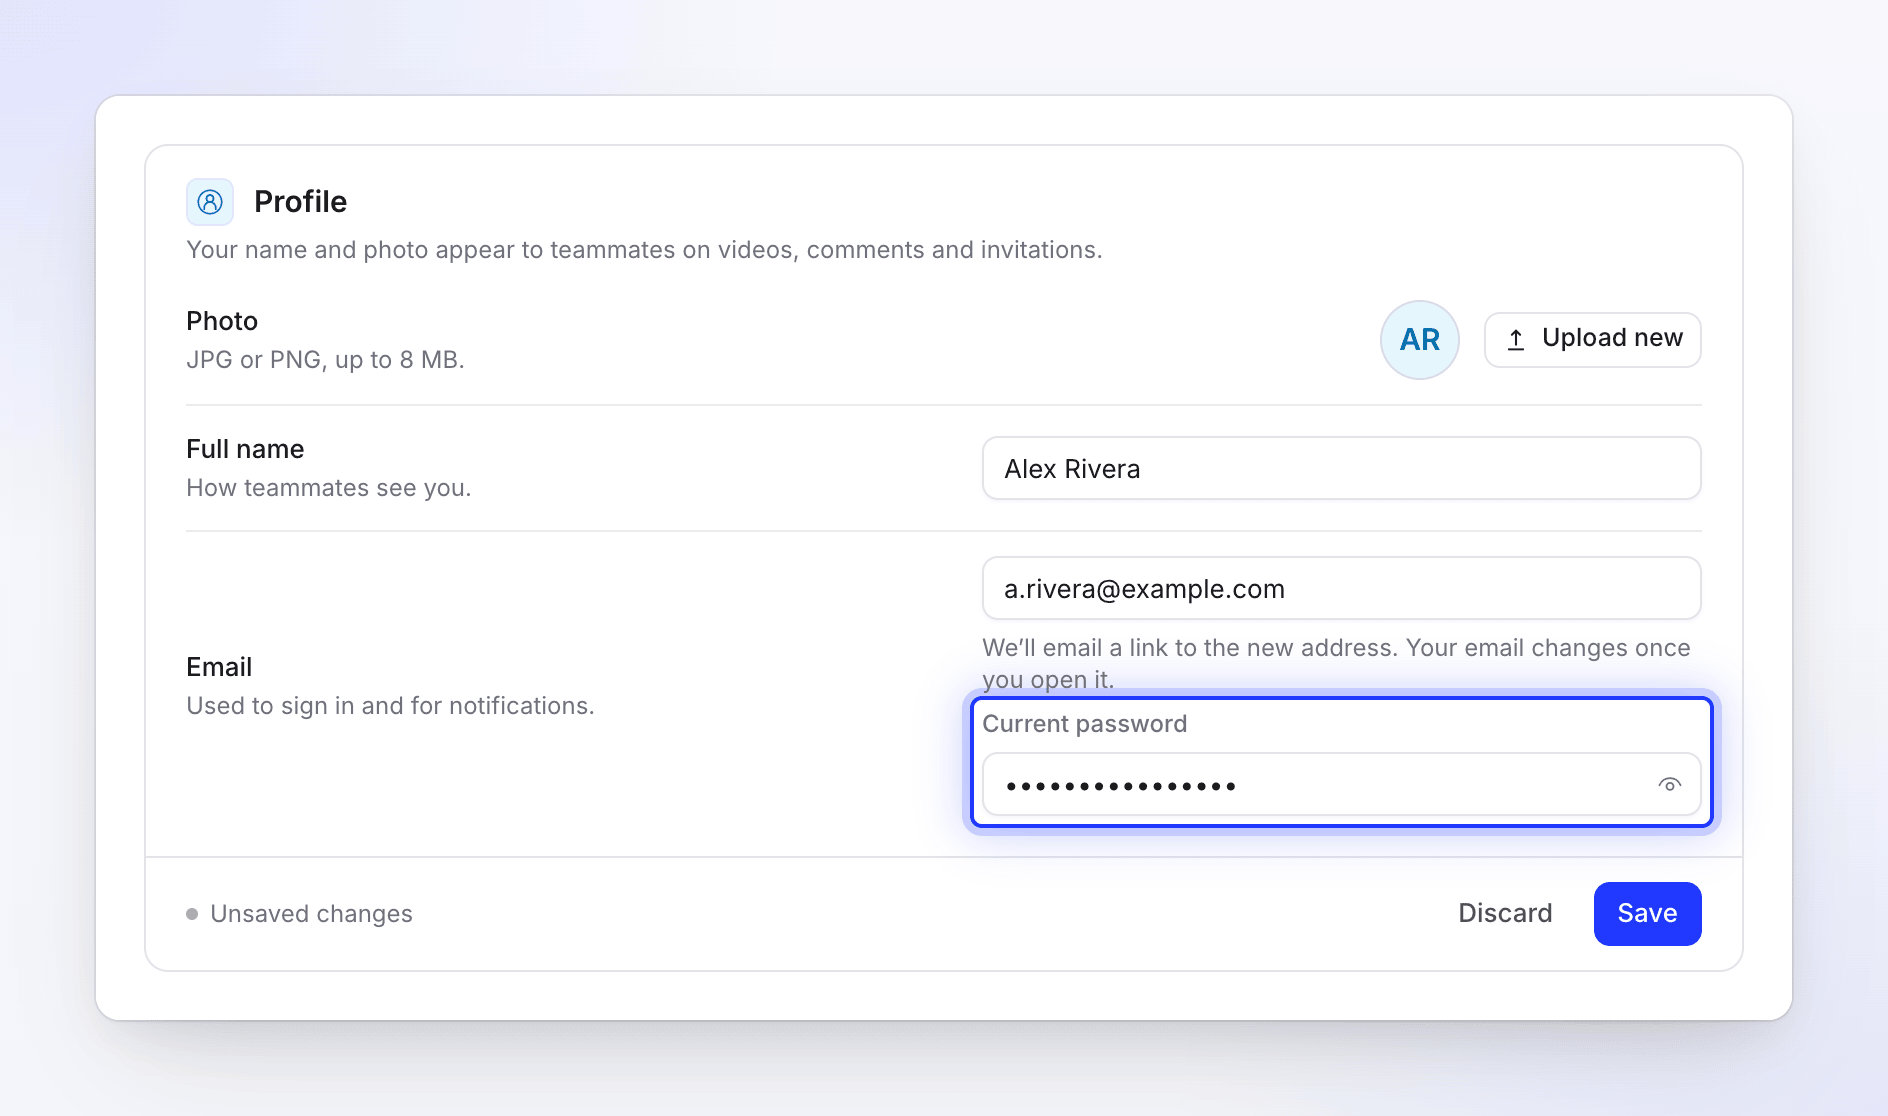1888x1116 pixels.
Task: Click the Upload new button
Action: [x=1593, y=340]
